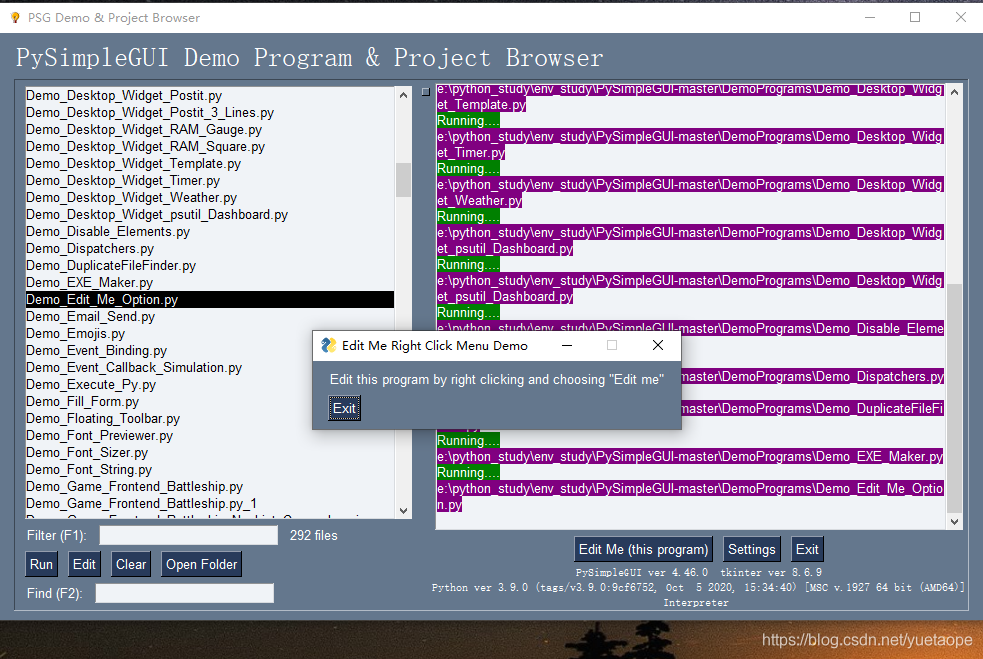Open the Settings button
Screen dimensions: 983x659
(752, 549)
